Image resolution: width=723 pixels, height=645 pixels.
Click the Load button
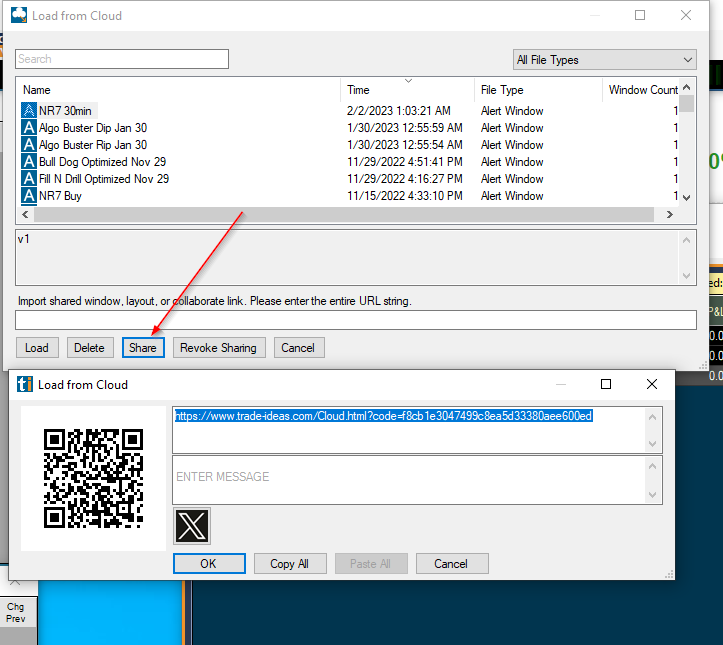[x=37, y=348]
